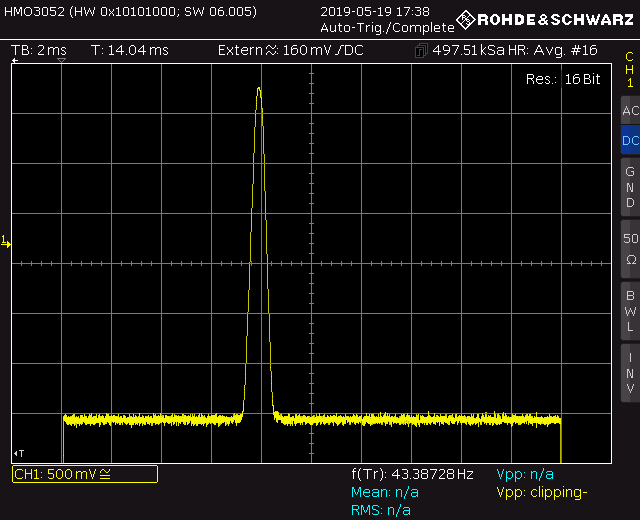Click the trigger T marker at bottom left

(17, 453)
